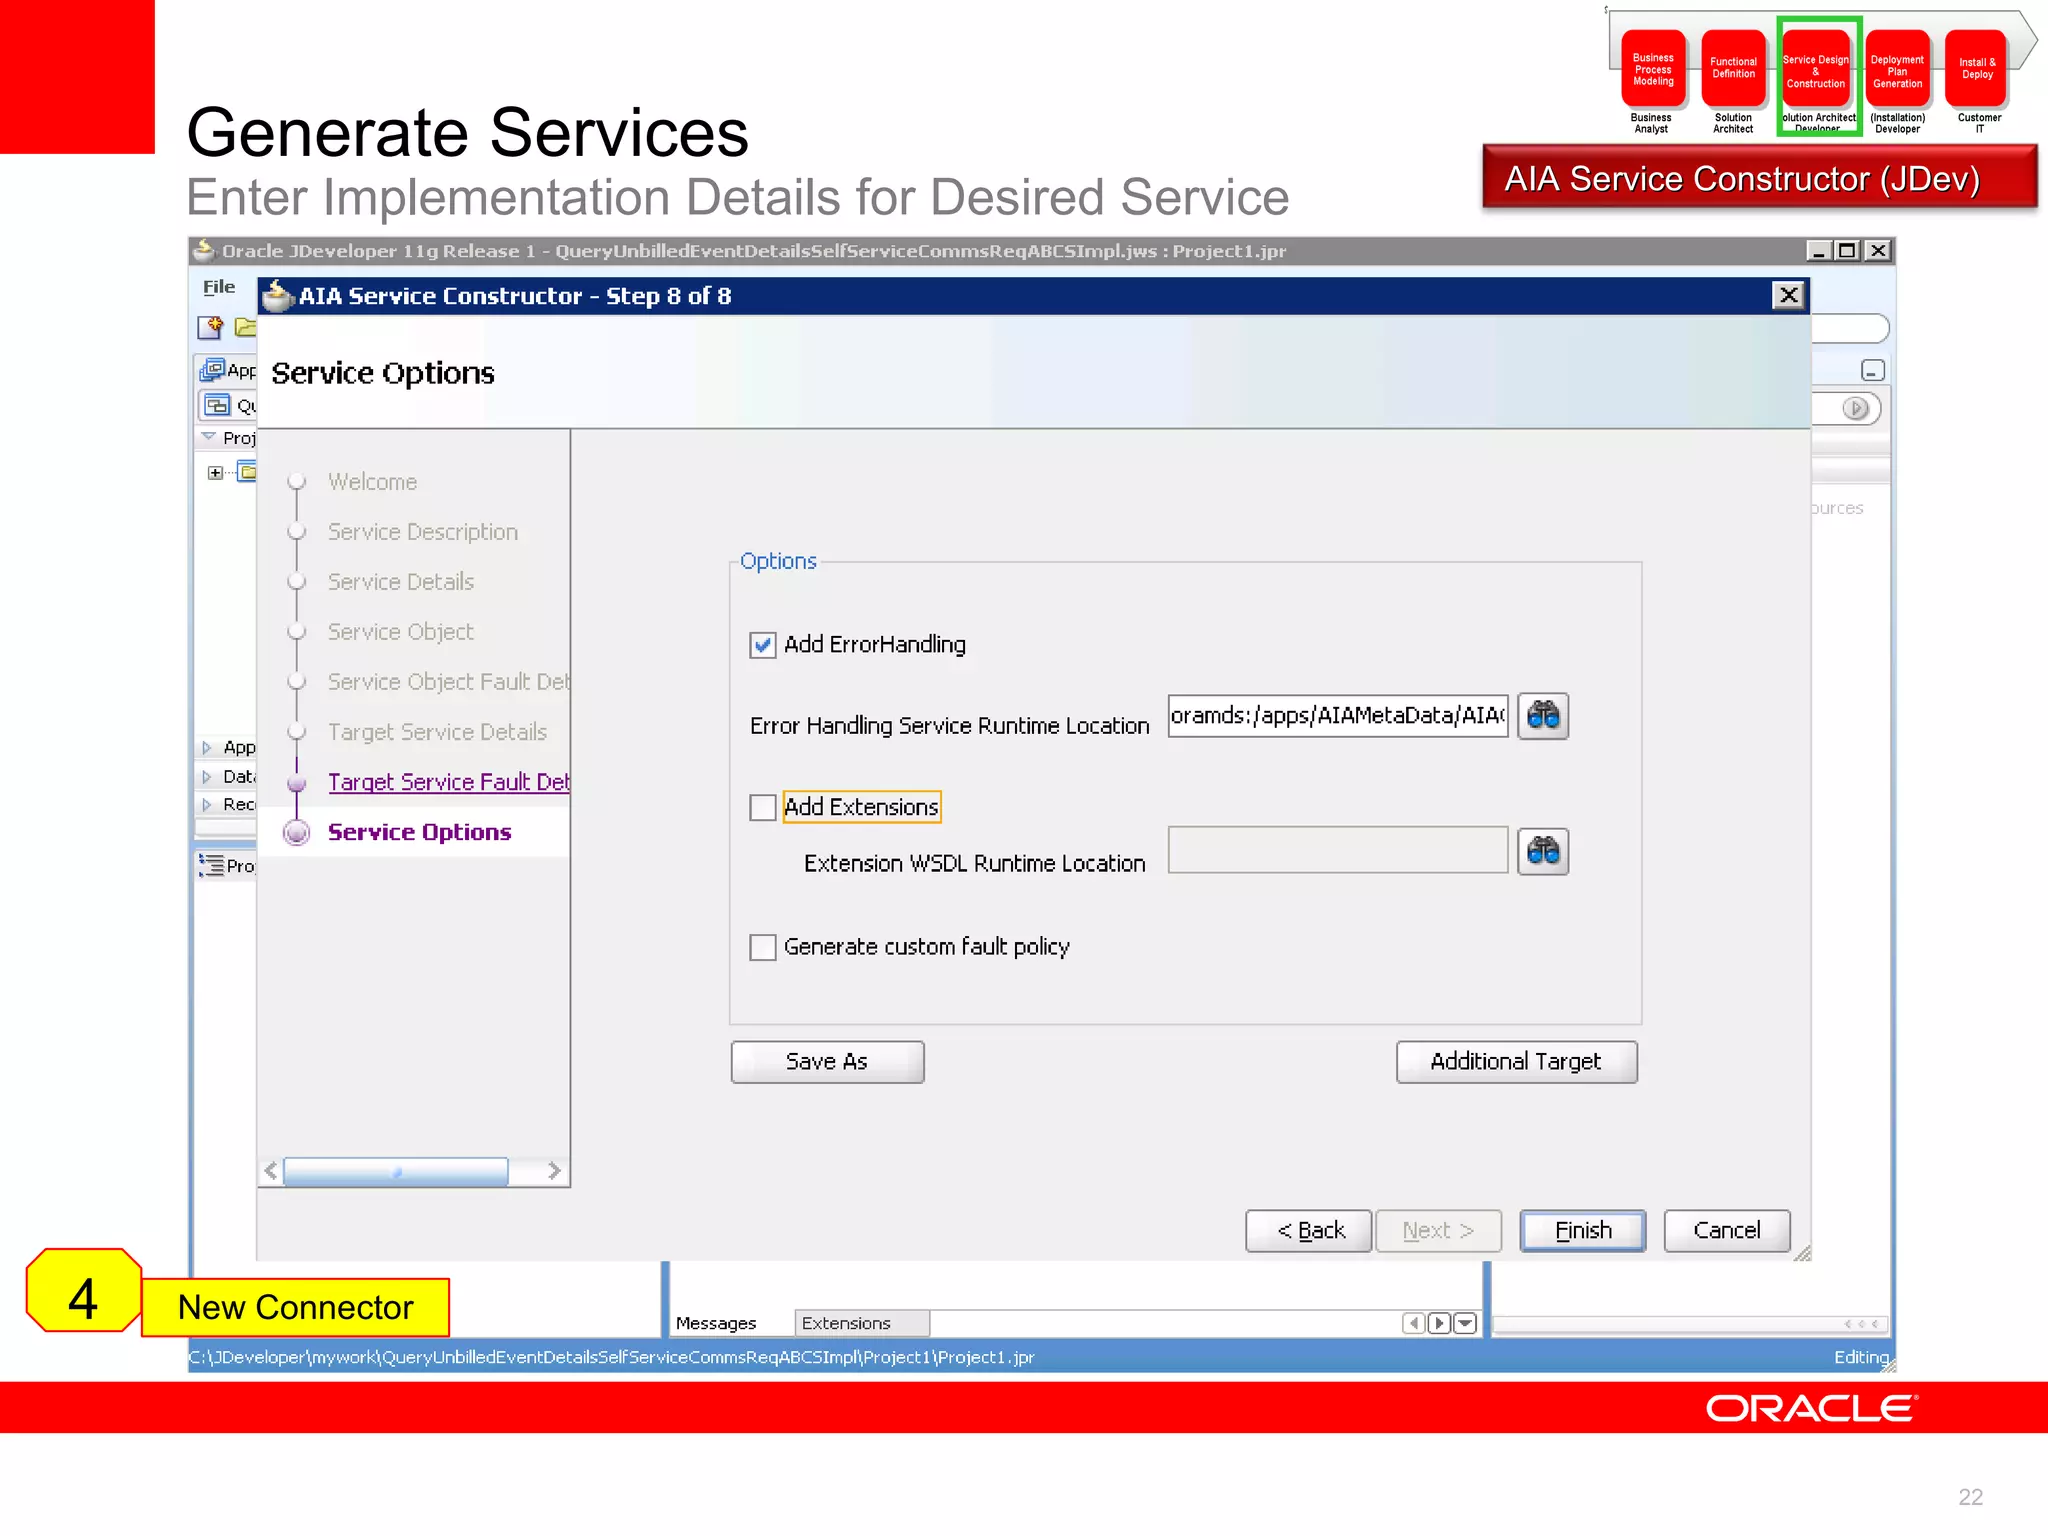Screen dimensions: 2048x1536
Task: Select the Target Service Details wizard step
Action: [437, 732]
